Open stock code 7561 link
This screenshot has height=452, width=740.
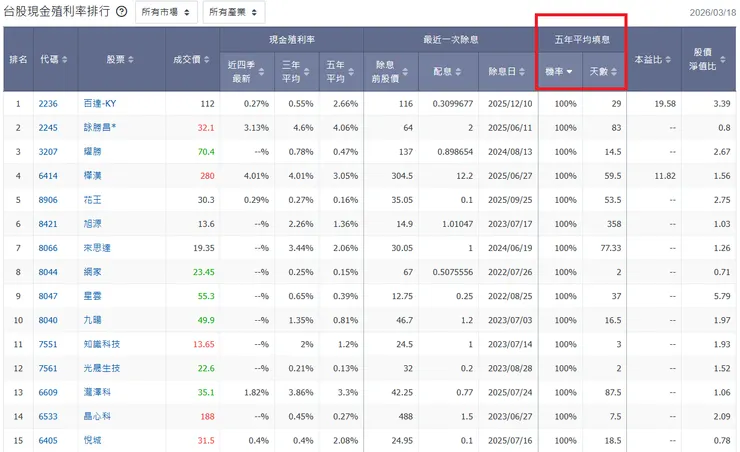pyautogui.click(x=48, y=368)
